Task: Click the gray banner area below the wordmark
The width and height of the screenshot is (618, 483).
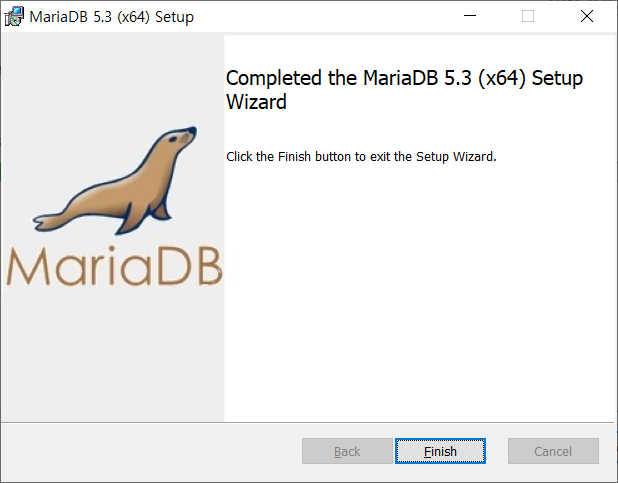Action: click(113, 355)
